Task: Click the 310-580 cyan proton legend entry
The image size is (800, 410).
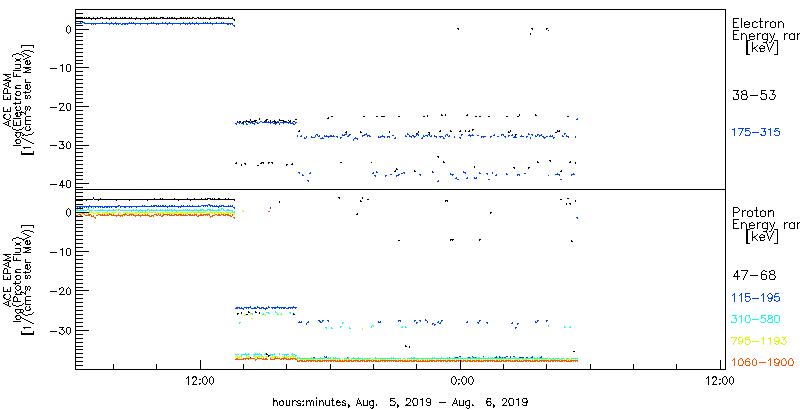Action: 756,320
